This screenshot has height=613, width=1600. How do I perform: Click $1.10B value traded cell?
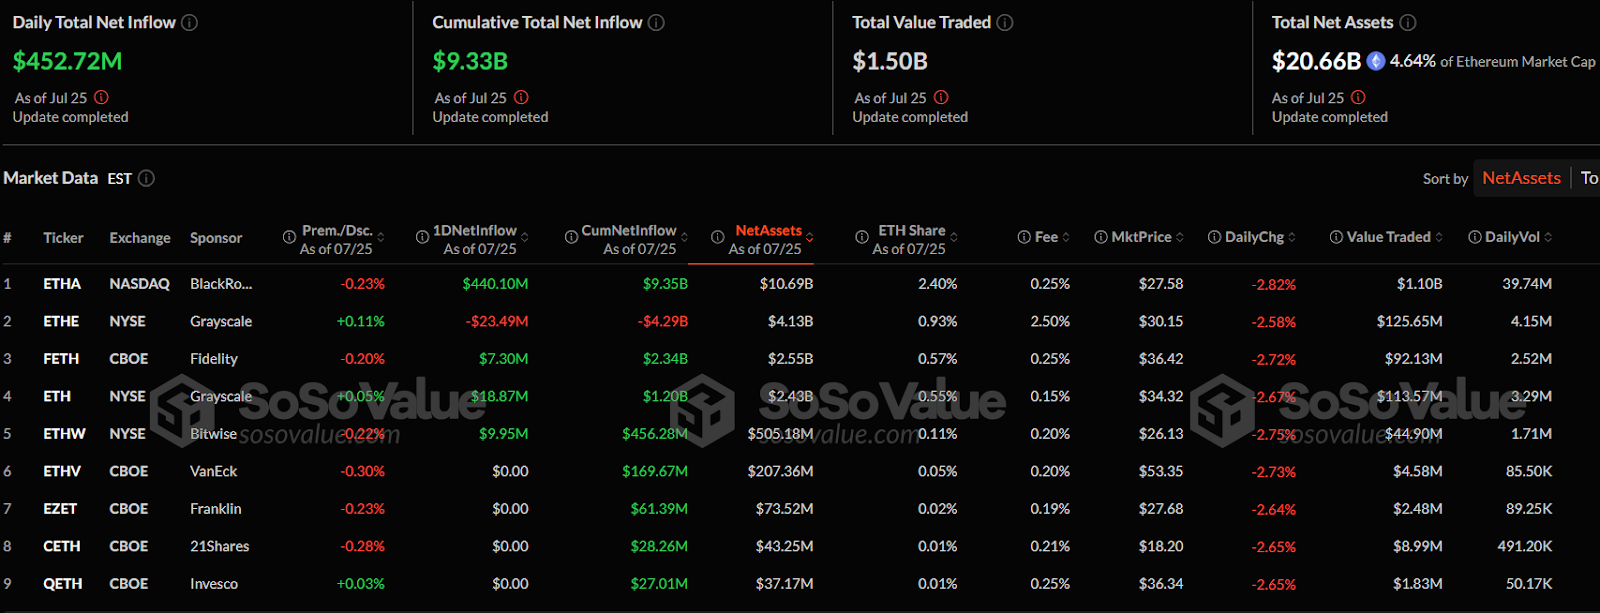coord(1419,284)
